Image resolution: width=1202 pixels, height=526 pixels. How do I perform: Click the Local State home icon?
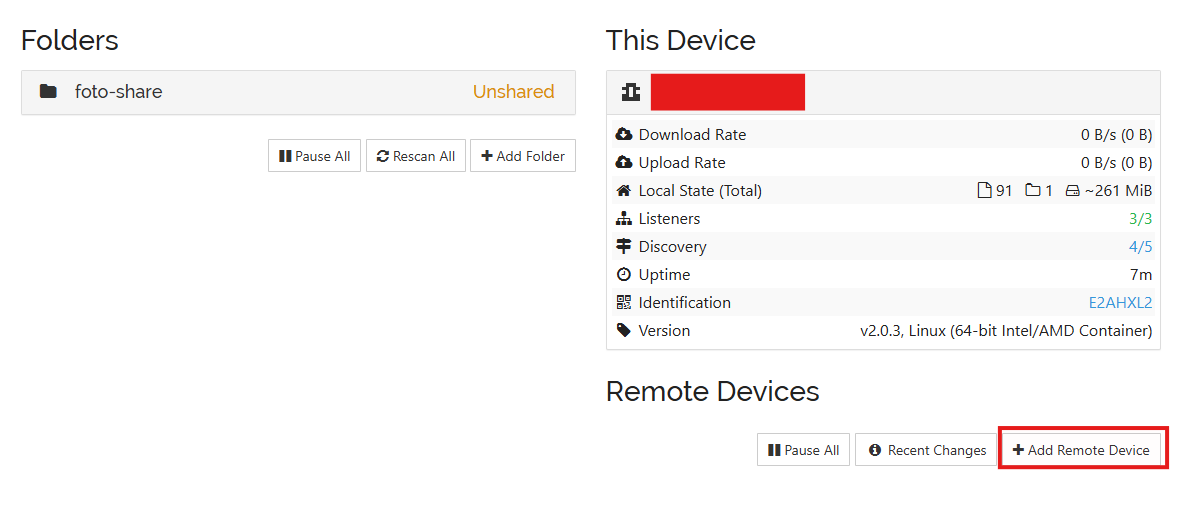point(624,191)
